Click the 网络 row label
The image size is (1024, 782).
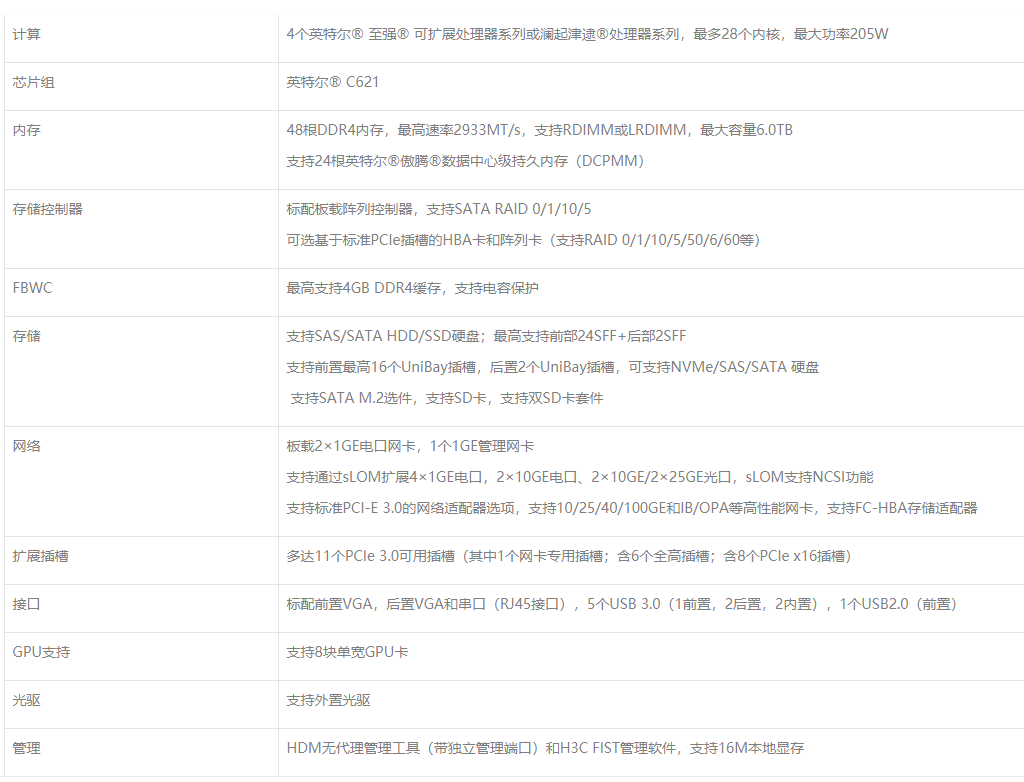click(27, 446)
